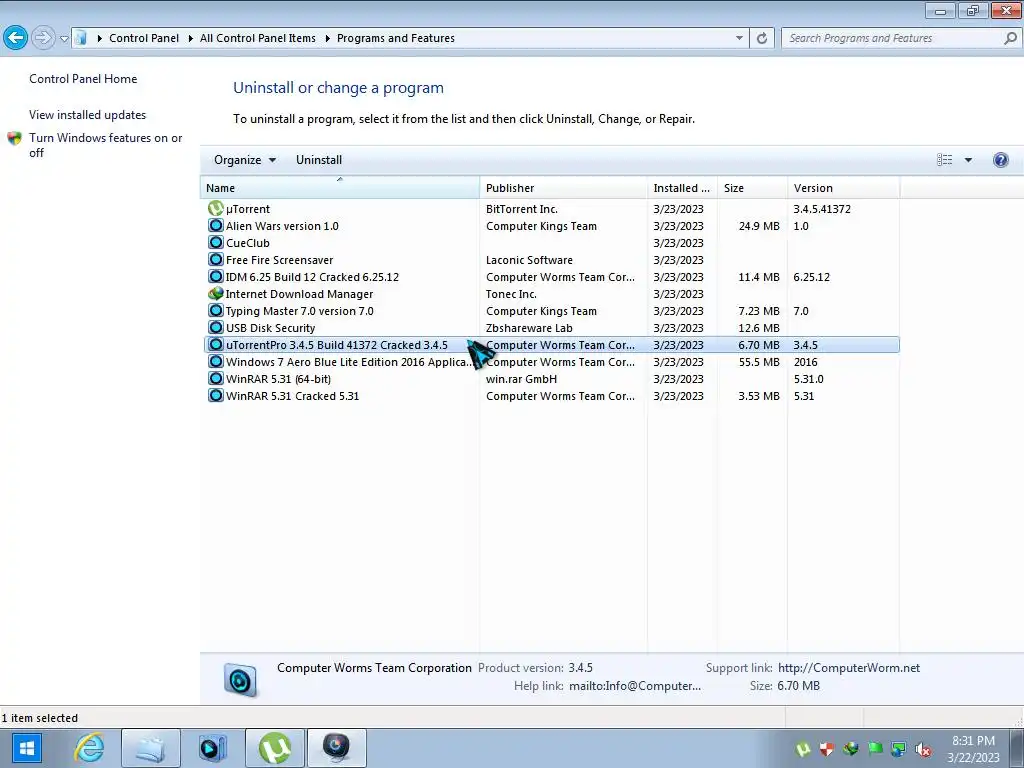Click the 5.31.0 version cell

(x=808, y=379)
